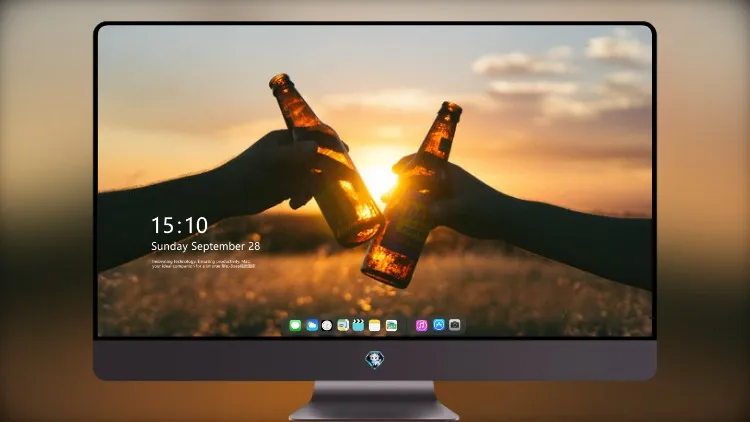This screenshot has height=422, width=750.
Task: Open the Photos gallery icon in the dock
Action: tap(391, 326)
